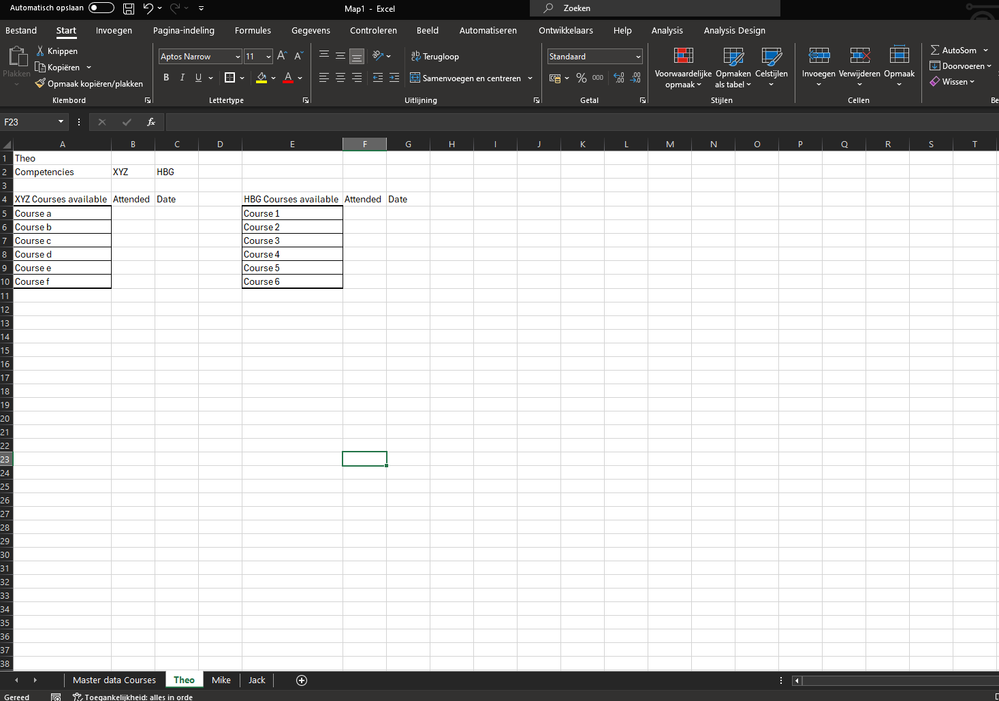
Task: Click Samenvoegen en centreren
Action: [466, 78]
